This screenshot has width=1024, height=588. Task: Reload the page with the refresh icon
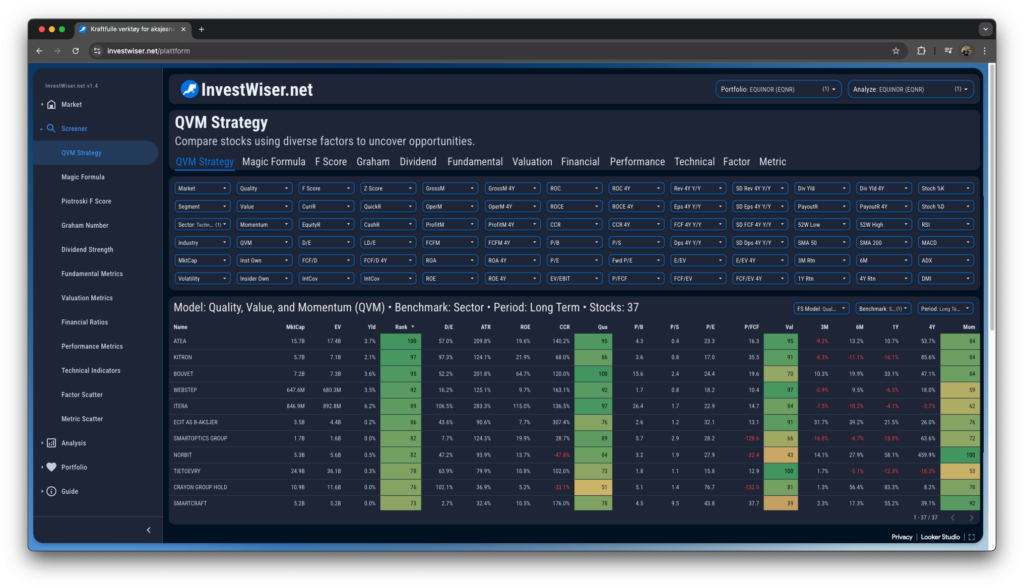coord(75,51)
